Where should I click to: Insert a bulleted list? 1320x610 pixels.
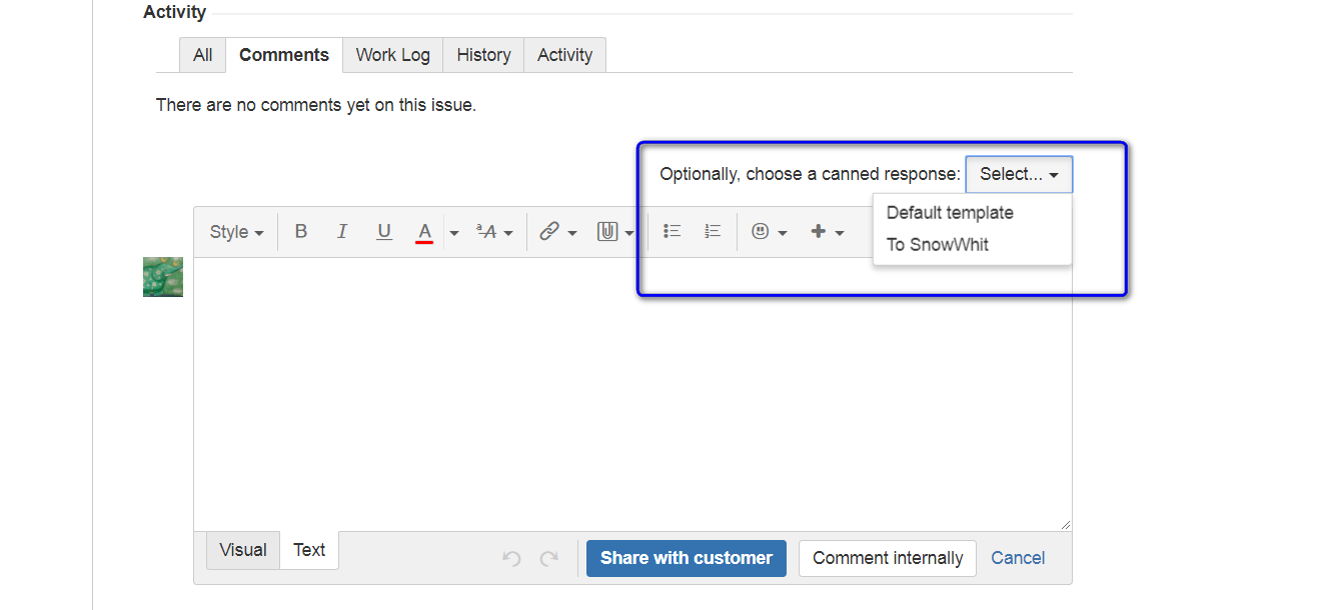coord(672,231)
